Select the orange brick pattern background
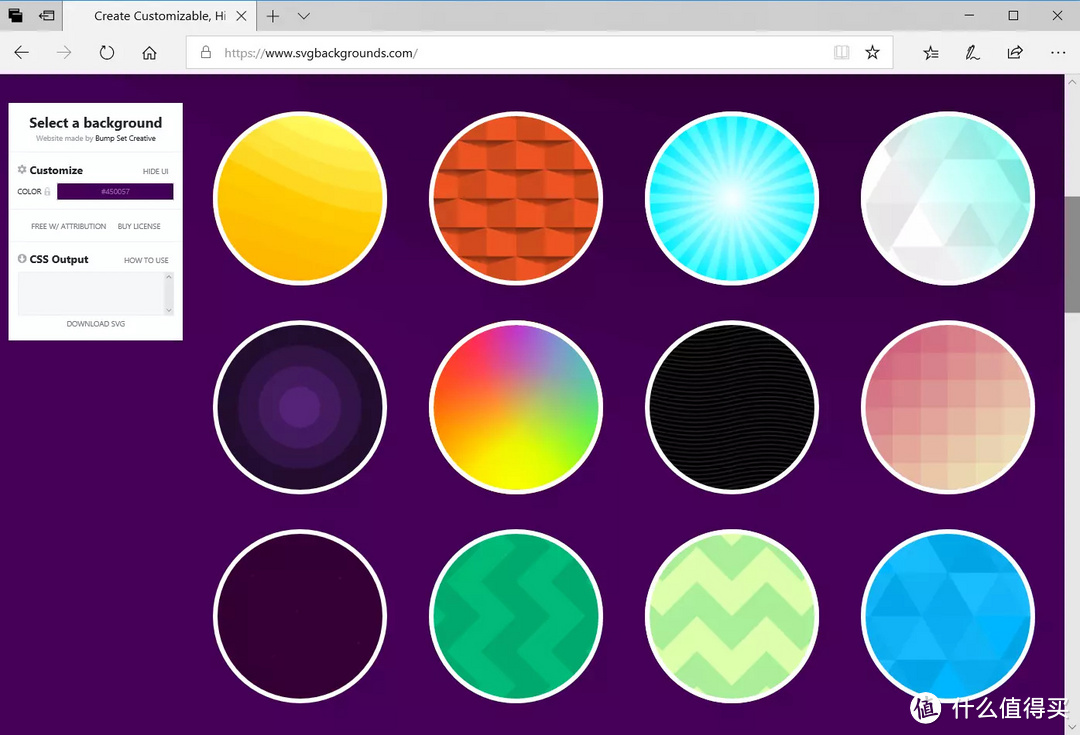The width and height of the screenshot is (1080, 735). 516,198
